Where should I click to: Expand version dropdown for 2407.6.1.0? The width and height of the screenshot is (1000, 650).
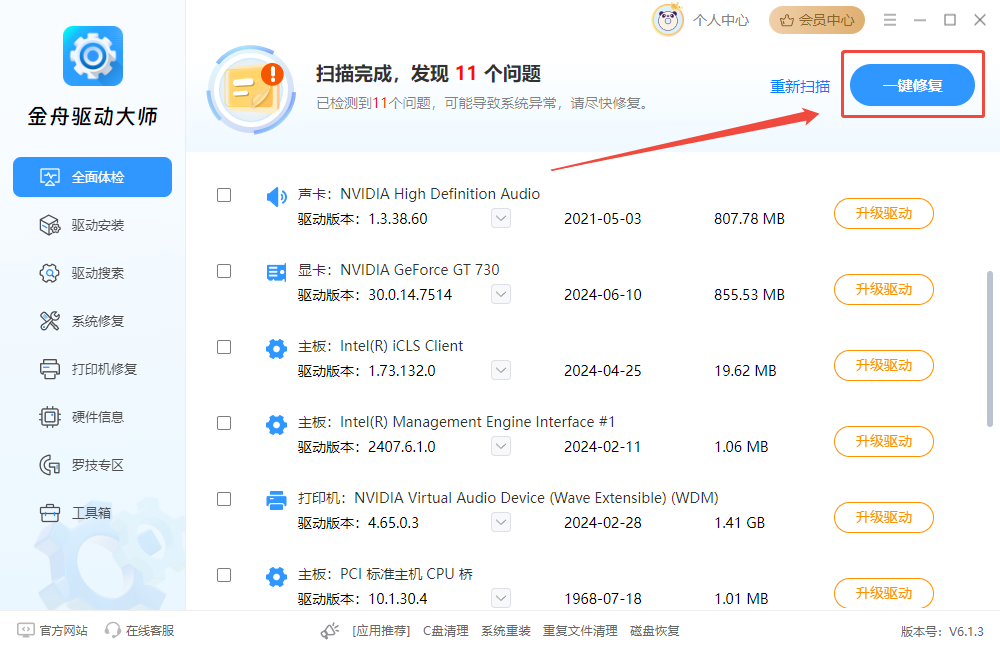(x=501, y=446)
